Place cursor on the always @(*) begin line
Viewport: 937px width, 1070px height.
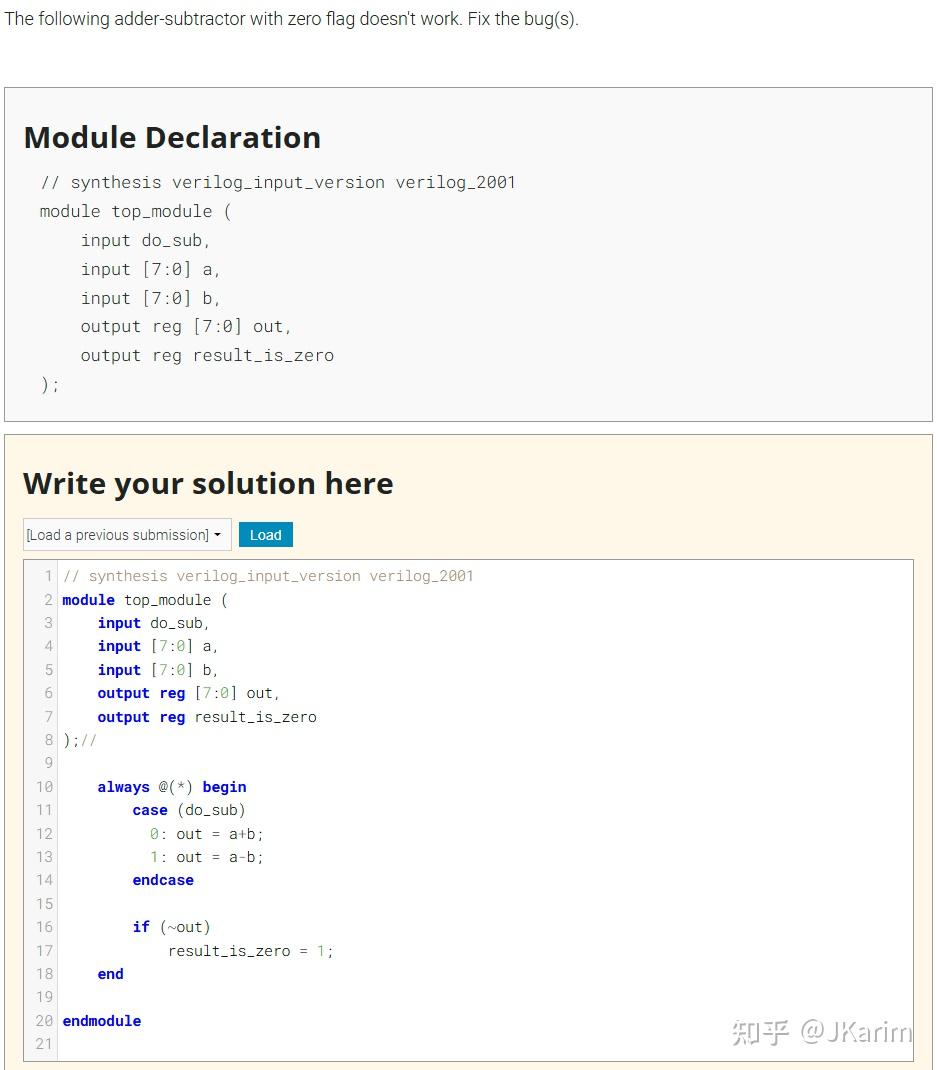(x=172, y=787)
